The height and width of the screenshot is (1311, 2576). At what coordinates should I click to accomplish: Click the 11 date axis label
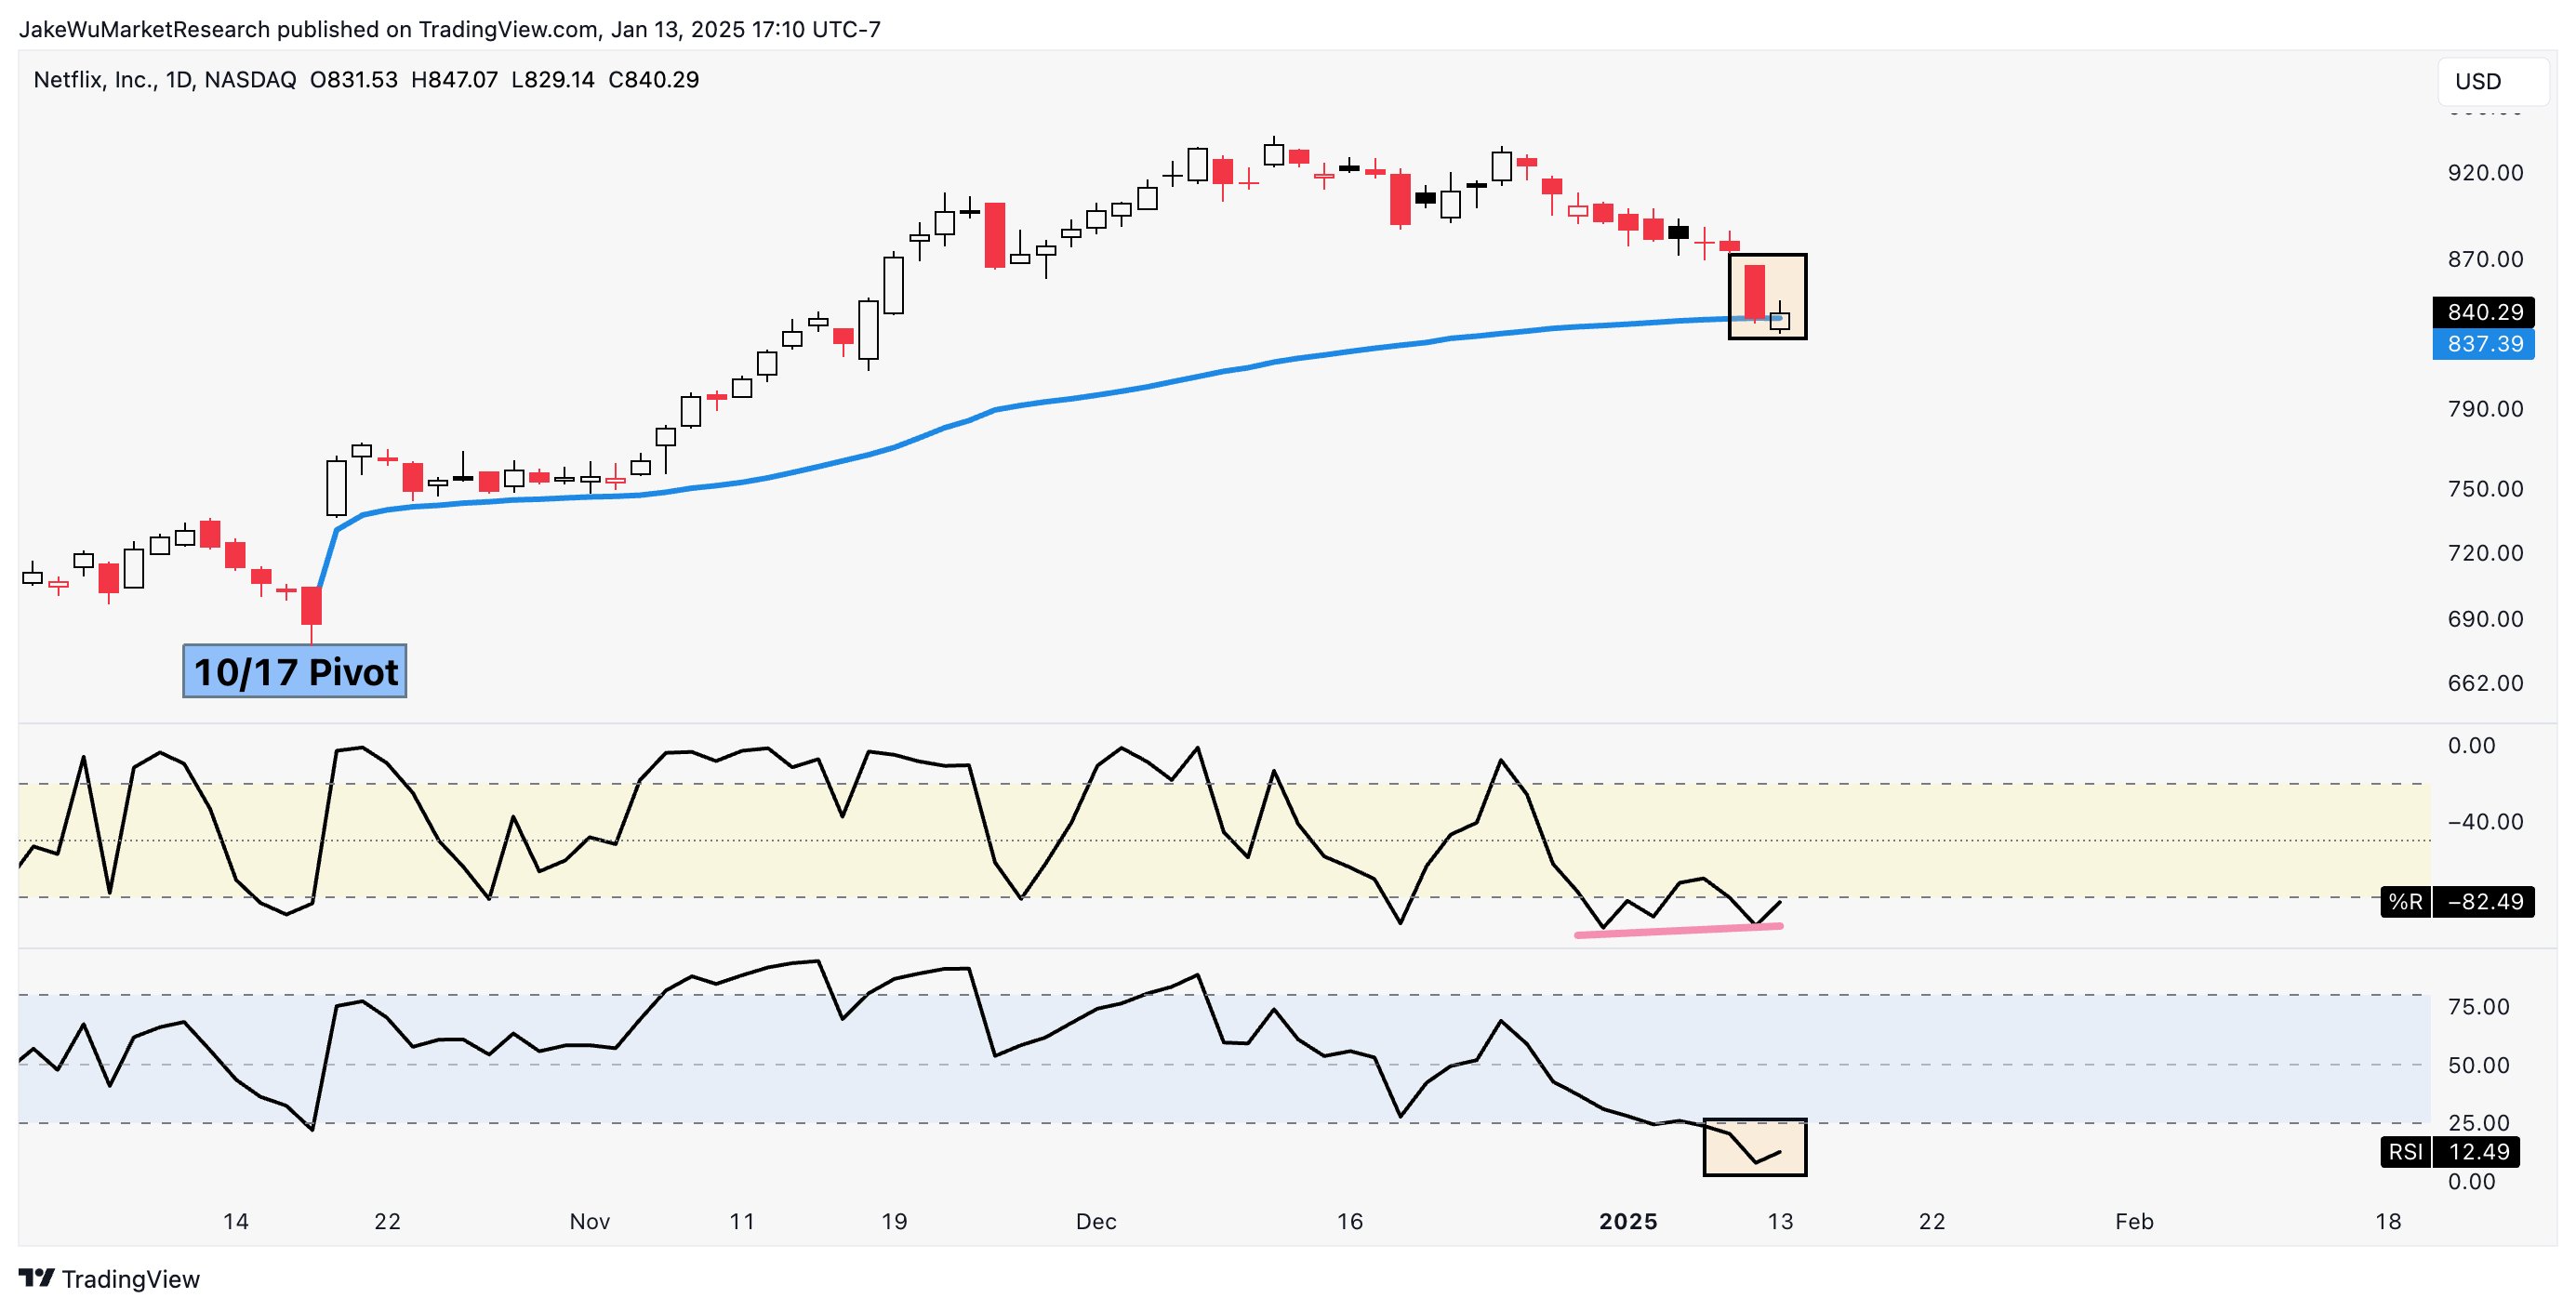(x=742, y=1222)
